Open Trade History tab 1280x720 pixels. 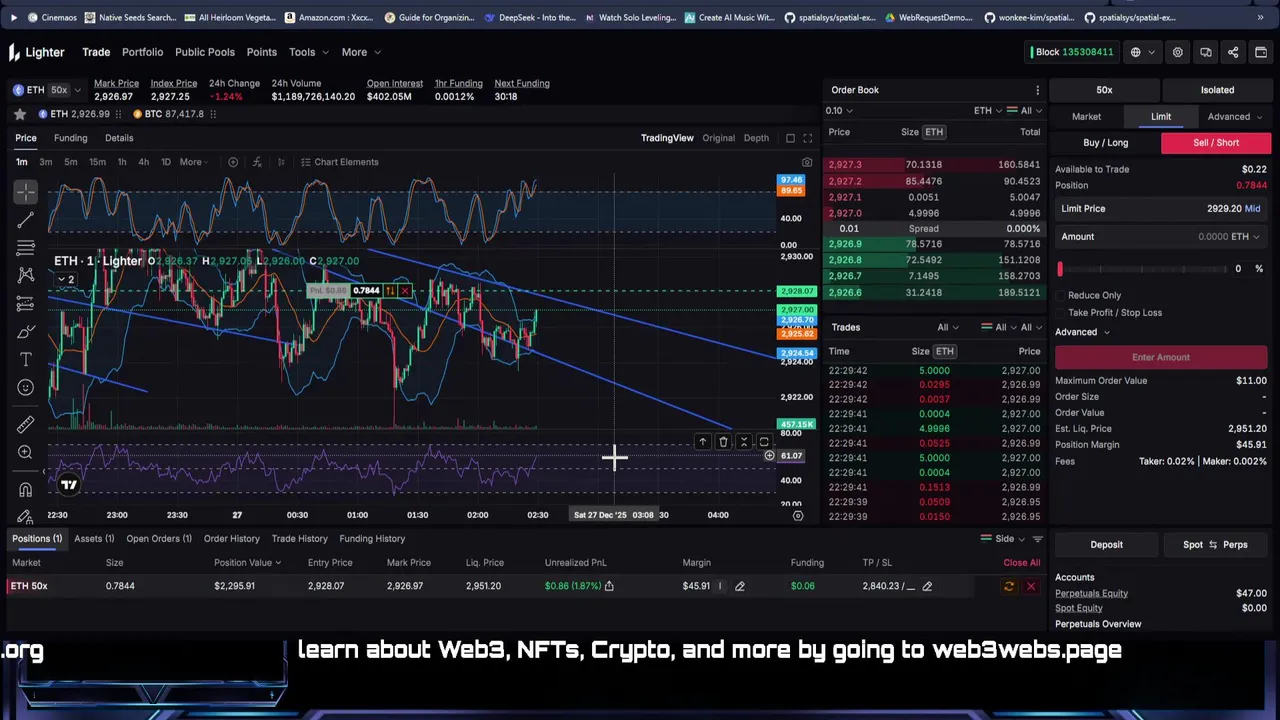[300, 539]
